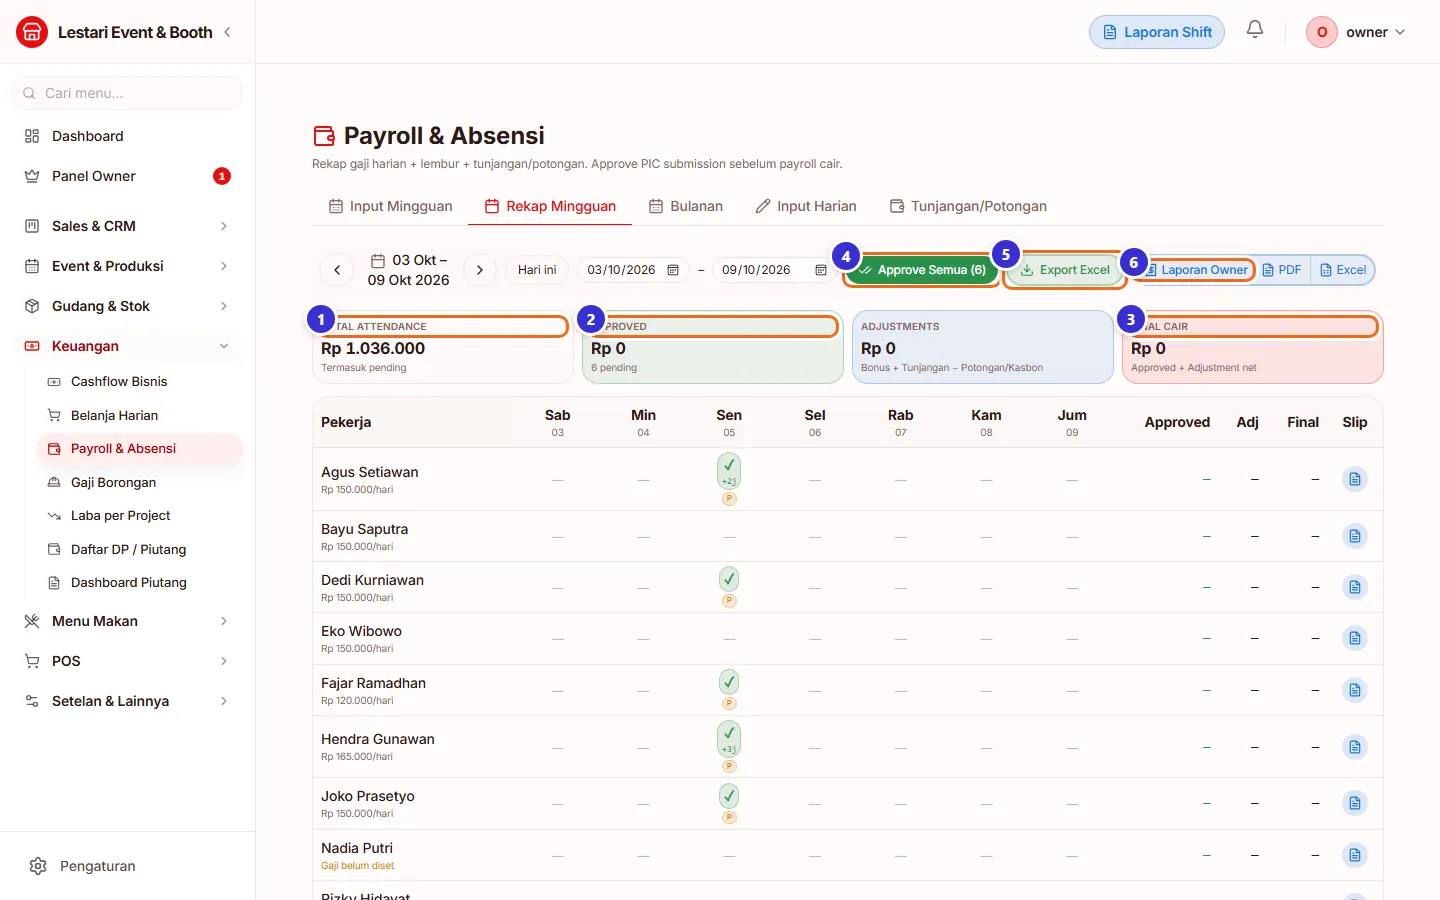Open the Tunjangan/Potongan tab
The width and height of the screenshot is (1440, 900).
tap(968, 206)
